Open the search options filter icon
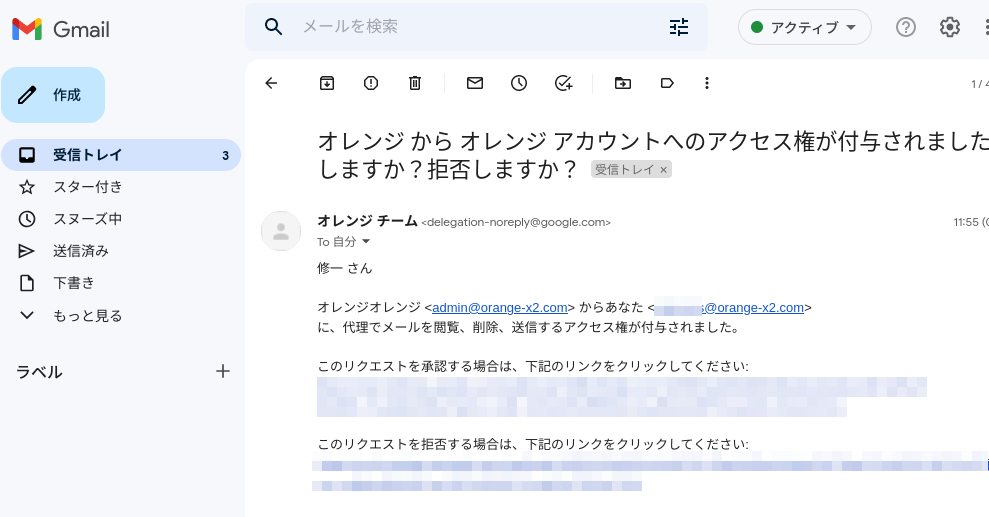This screenshot has width=989, height=517. [679, 27]
